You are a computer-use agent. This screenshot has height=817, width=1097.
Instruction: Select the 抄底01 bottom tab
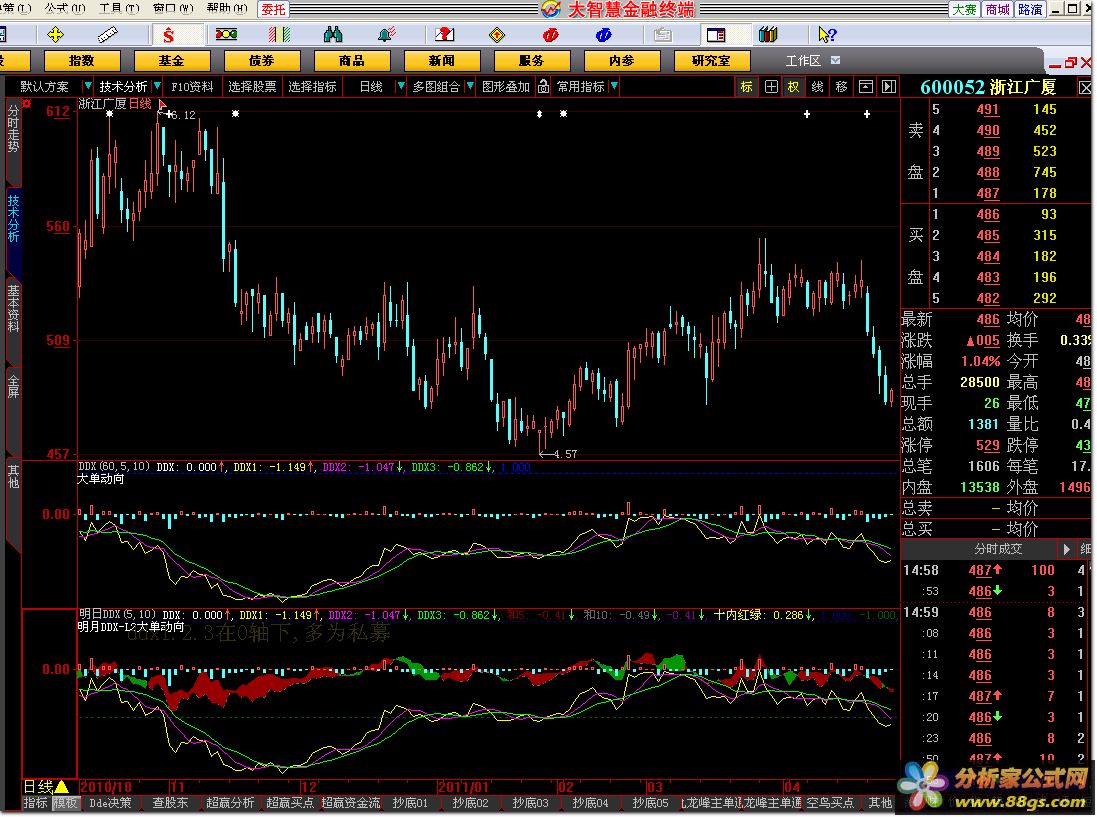point(410,803)
